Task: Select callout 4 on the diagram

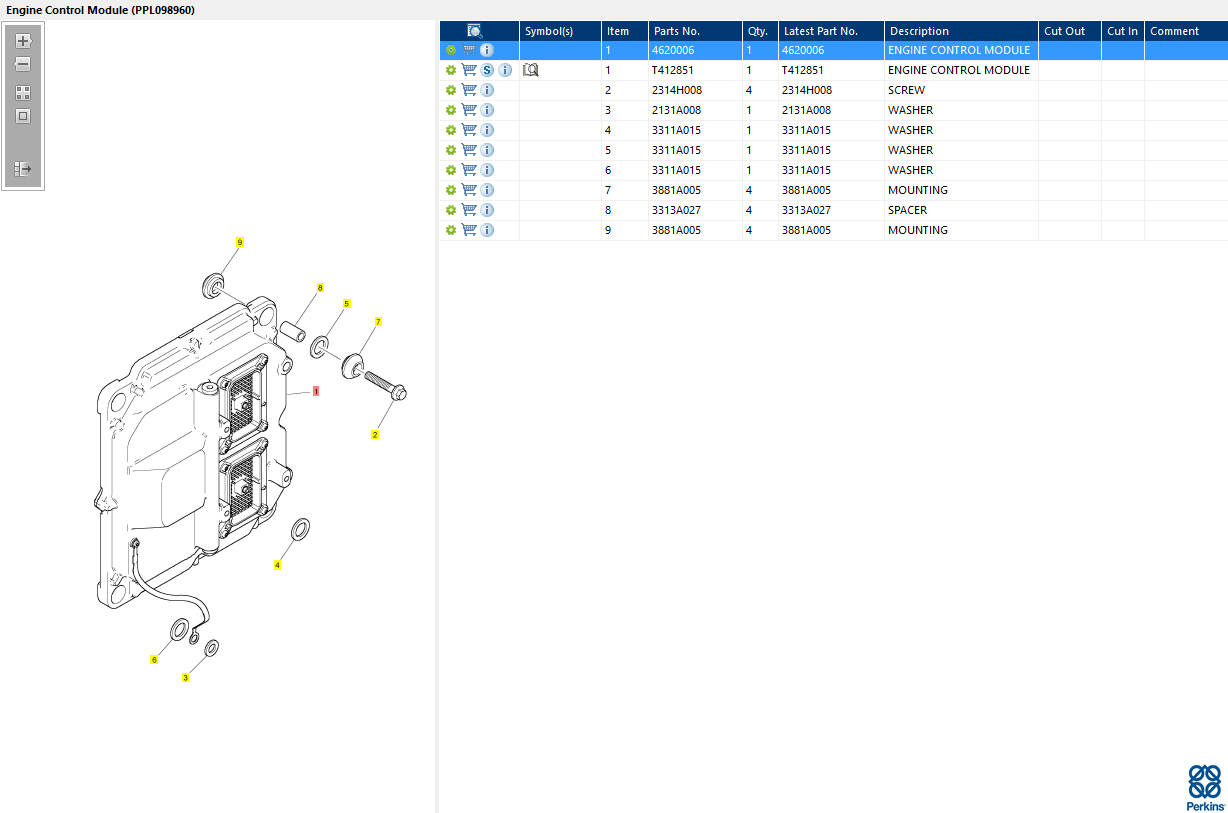Action: click(x=277, y=565)
